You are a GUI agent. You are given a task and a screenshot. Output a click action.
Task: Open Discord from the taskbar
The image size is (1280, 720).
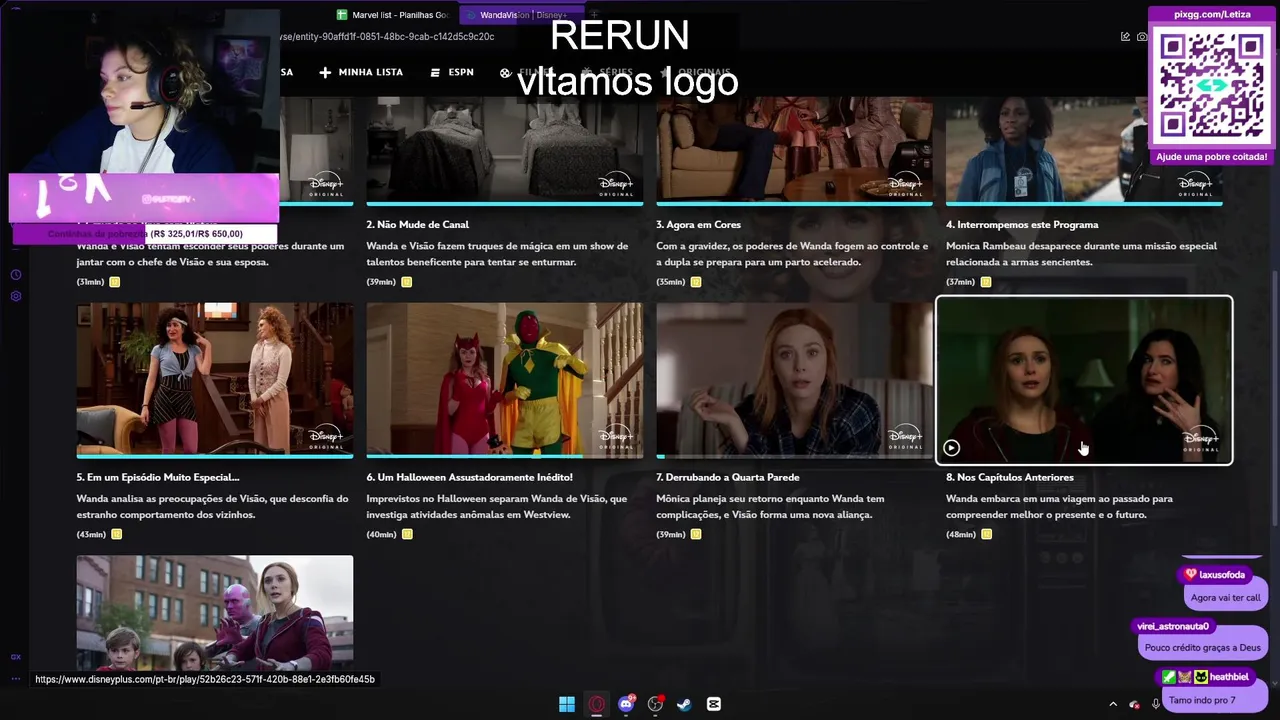626,704
